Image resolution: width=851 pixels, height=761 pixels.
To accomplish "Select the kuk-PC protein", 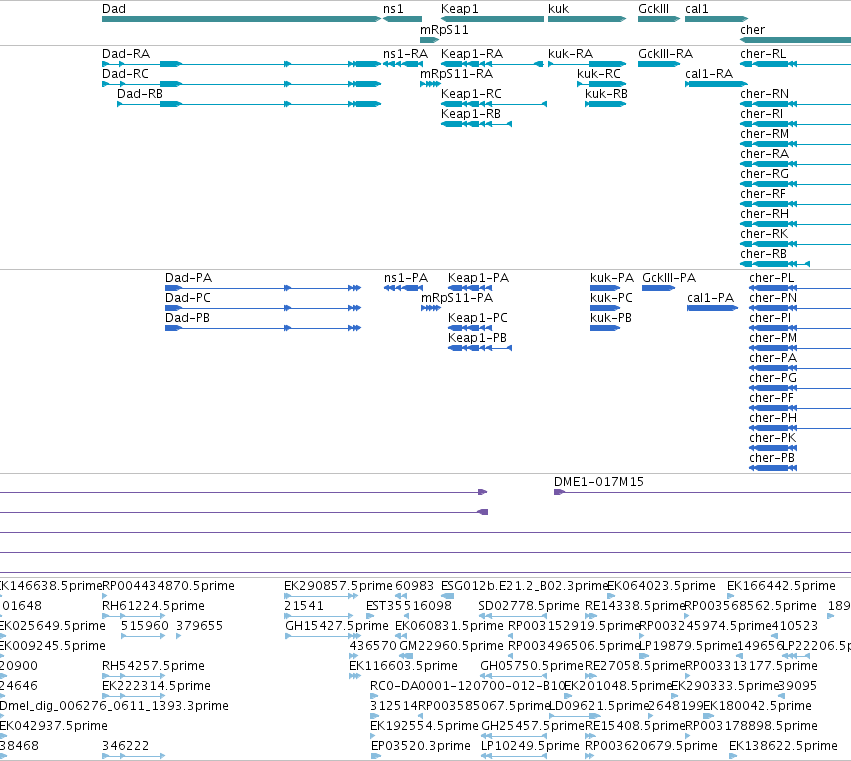I will tap(605, 308).
